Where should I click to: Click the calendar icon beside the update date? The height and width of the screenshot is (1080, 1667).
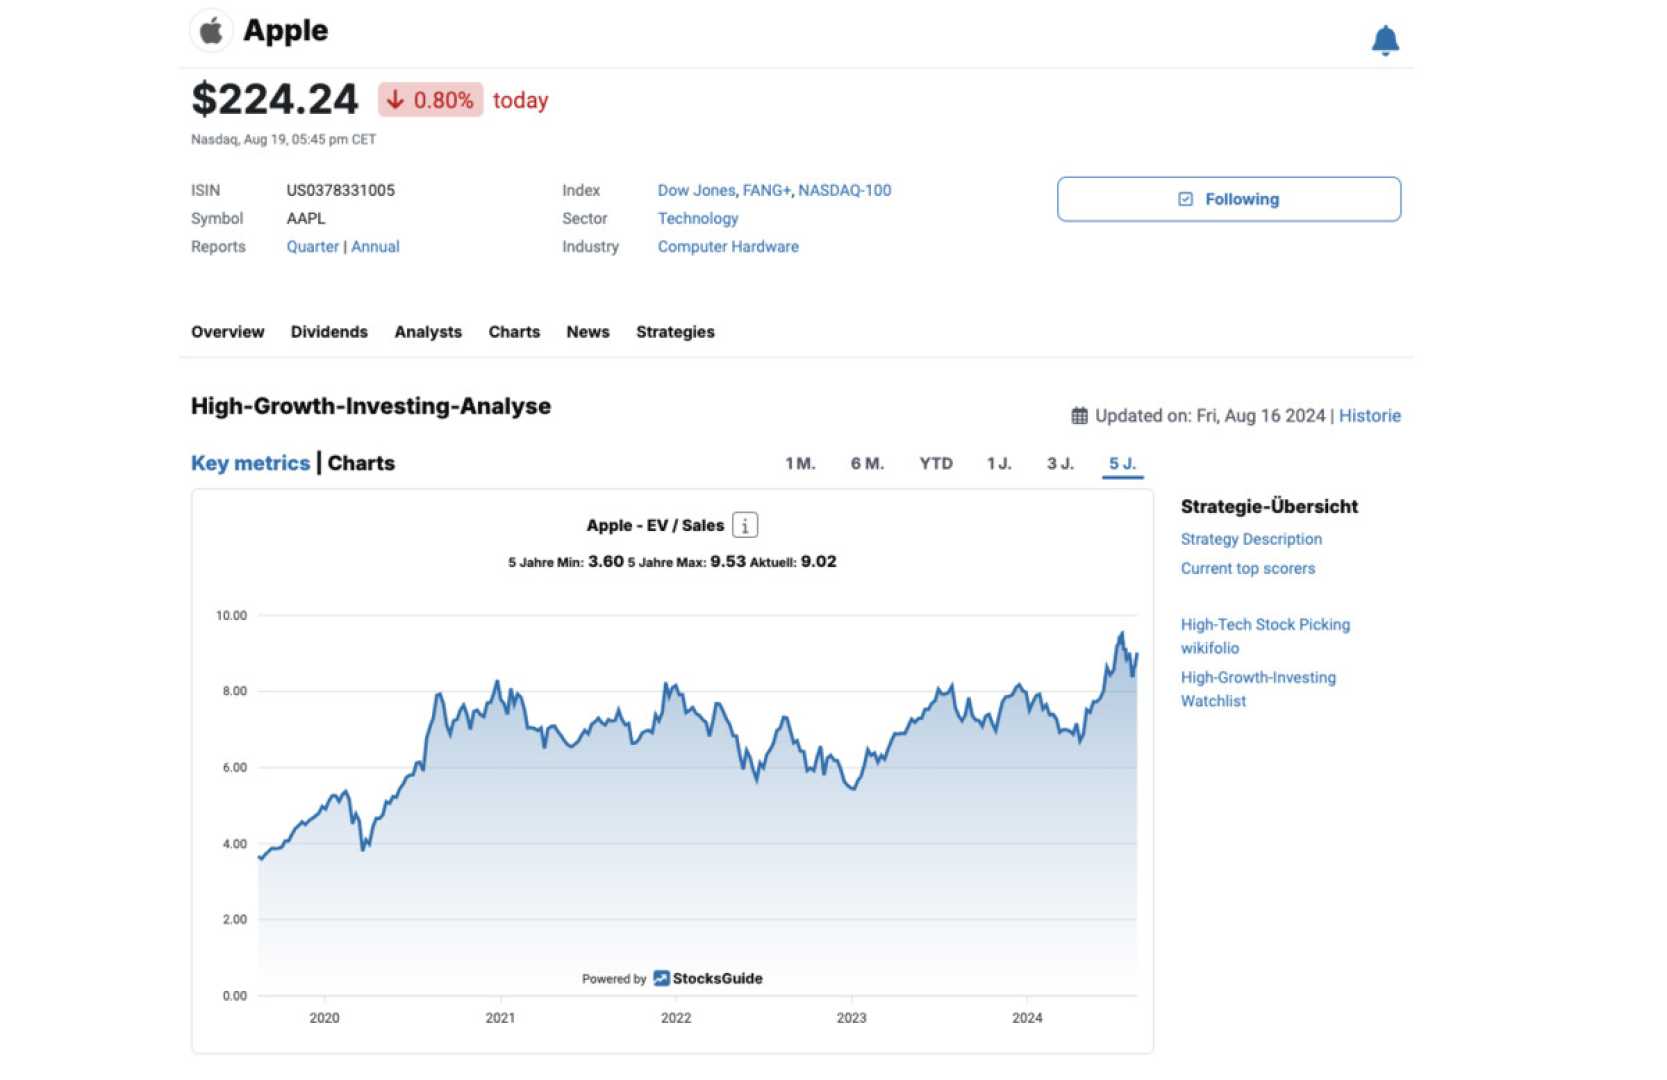point(1080,415)
